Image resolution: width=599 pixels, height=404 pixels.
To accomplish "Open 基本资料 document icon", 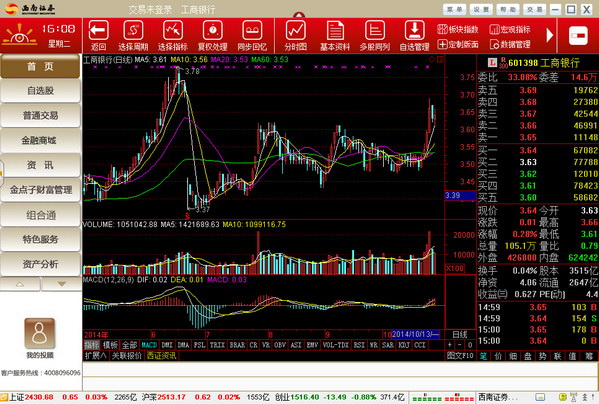I will (x=335, y=31).
